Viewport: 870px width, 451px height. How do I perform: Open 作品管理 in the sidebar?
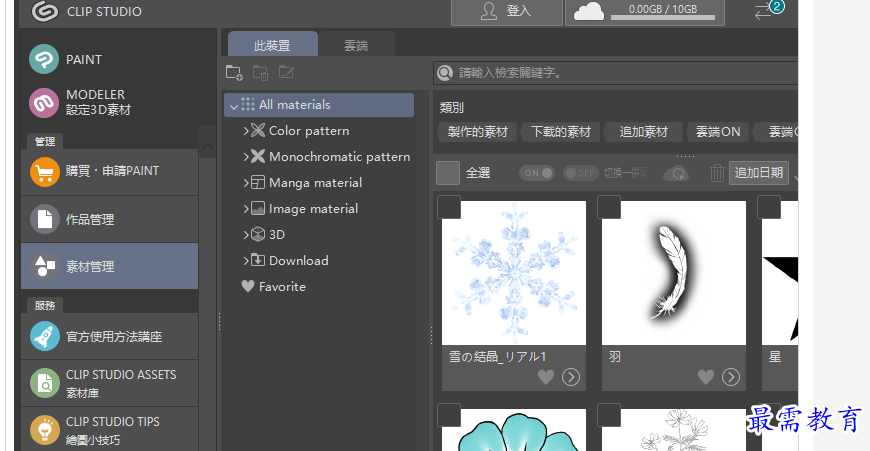(x=109, y=220)
